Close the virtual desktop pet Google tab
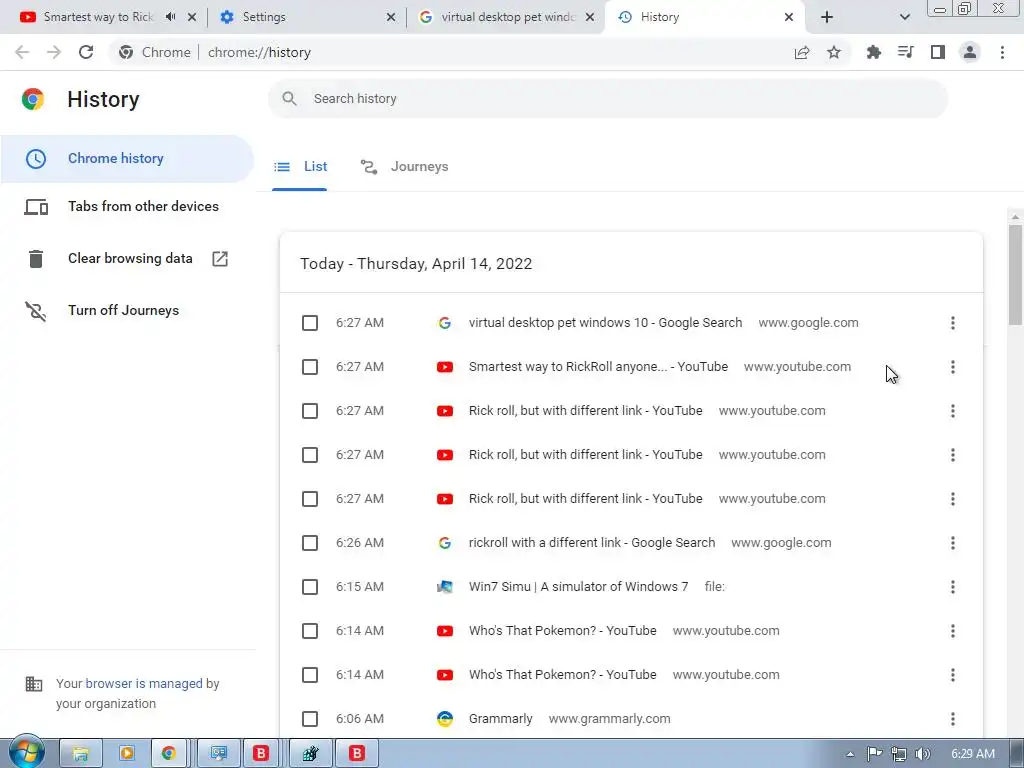This screenshot has width=1024, height=768. (x=590, y=17)
